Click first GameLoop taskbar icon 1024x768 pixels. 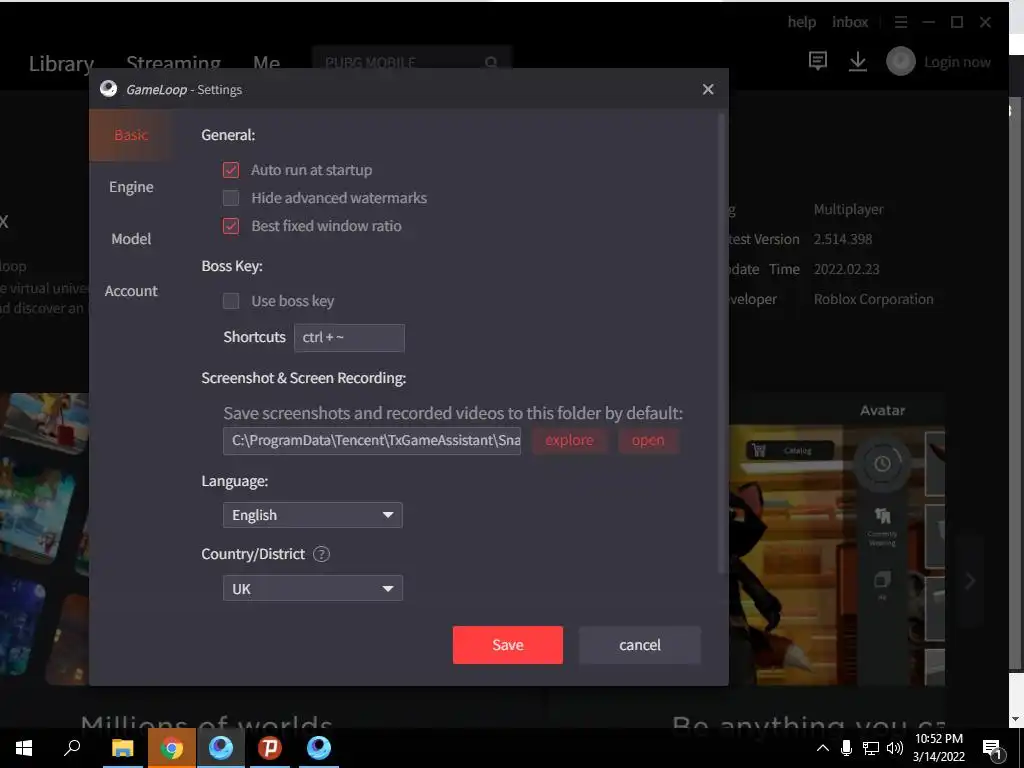[221, 748]
